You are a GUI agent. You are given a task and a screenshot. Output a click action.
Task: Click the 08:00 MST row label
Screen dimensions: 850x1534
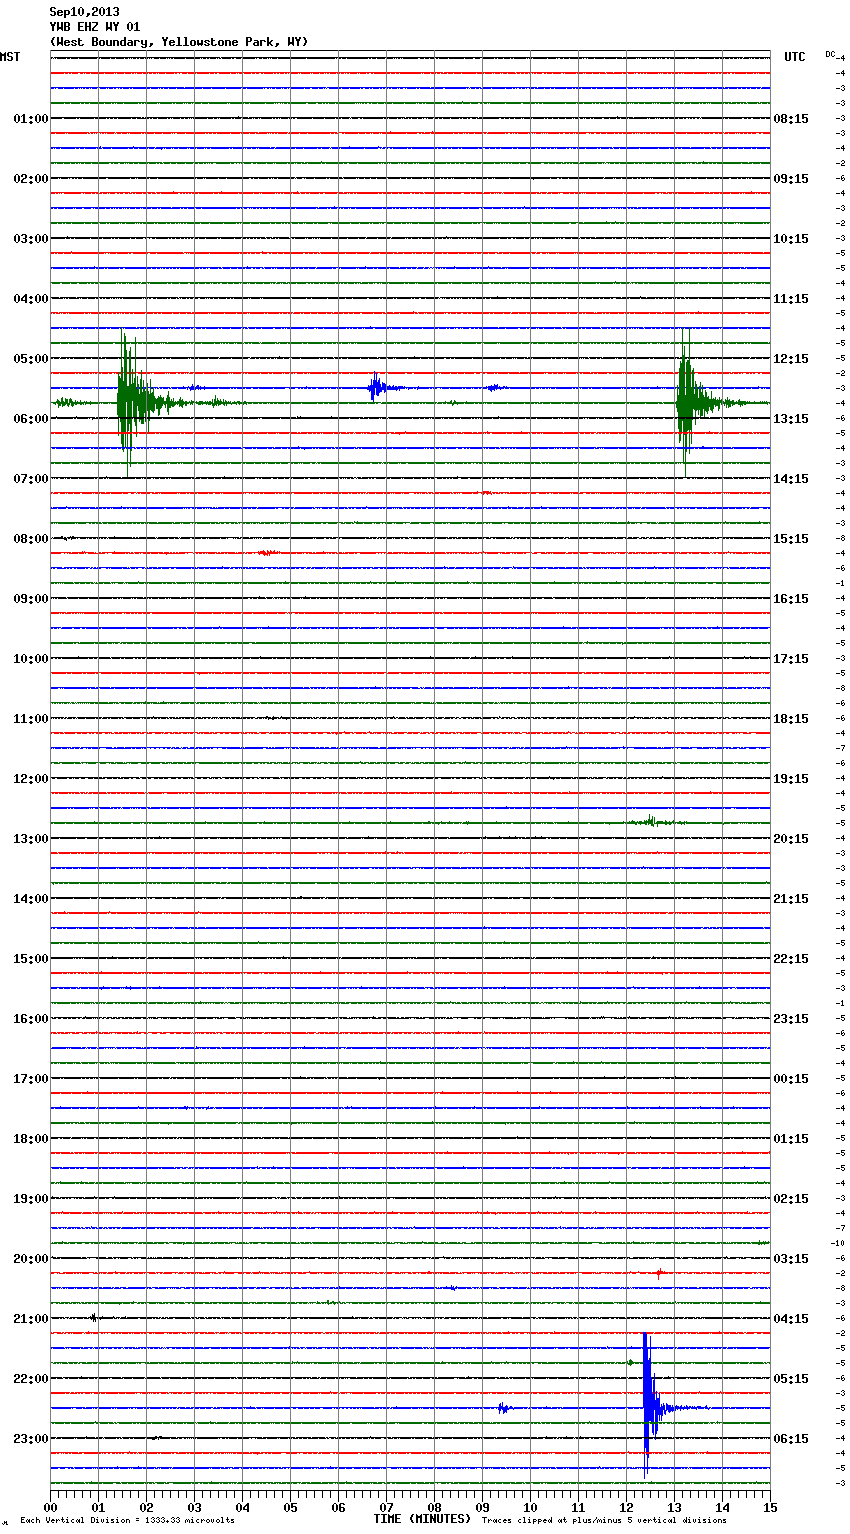[31, 539]
